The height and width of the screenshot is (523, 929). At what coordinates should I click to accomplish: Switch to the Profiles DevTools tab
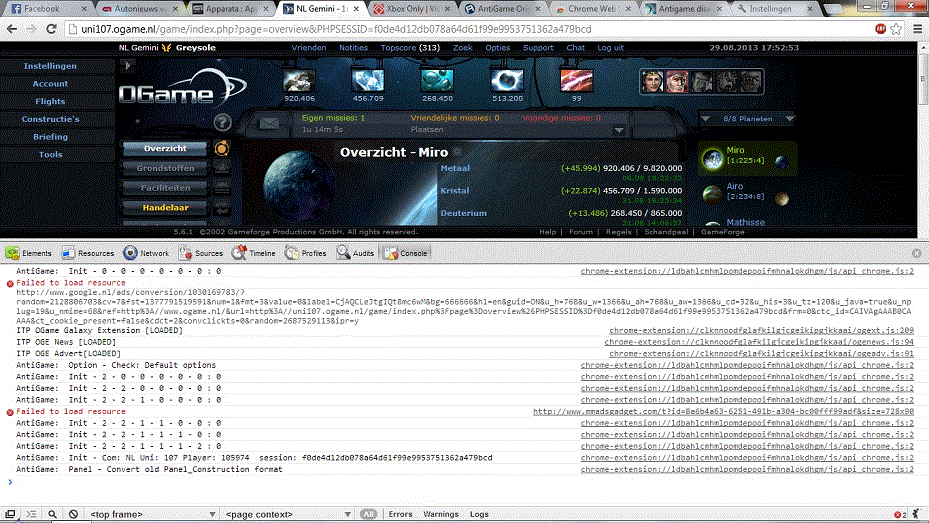(x=306, y=253)
